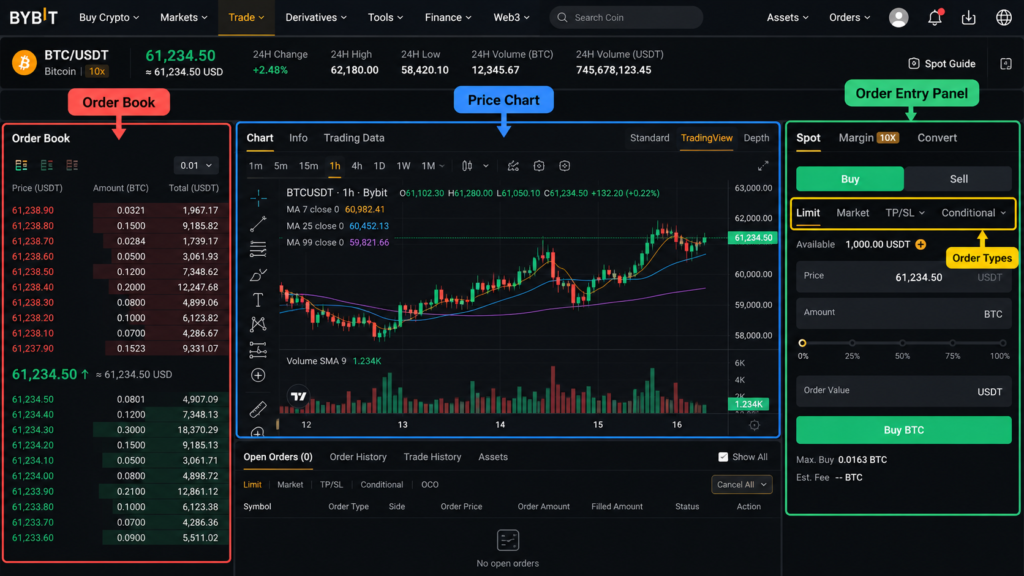This screenshot has width=1024, height=576.
Task: Open the Buy Crypto dropdown
Action: (x=109, y=18)
